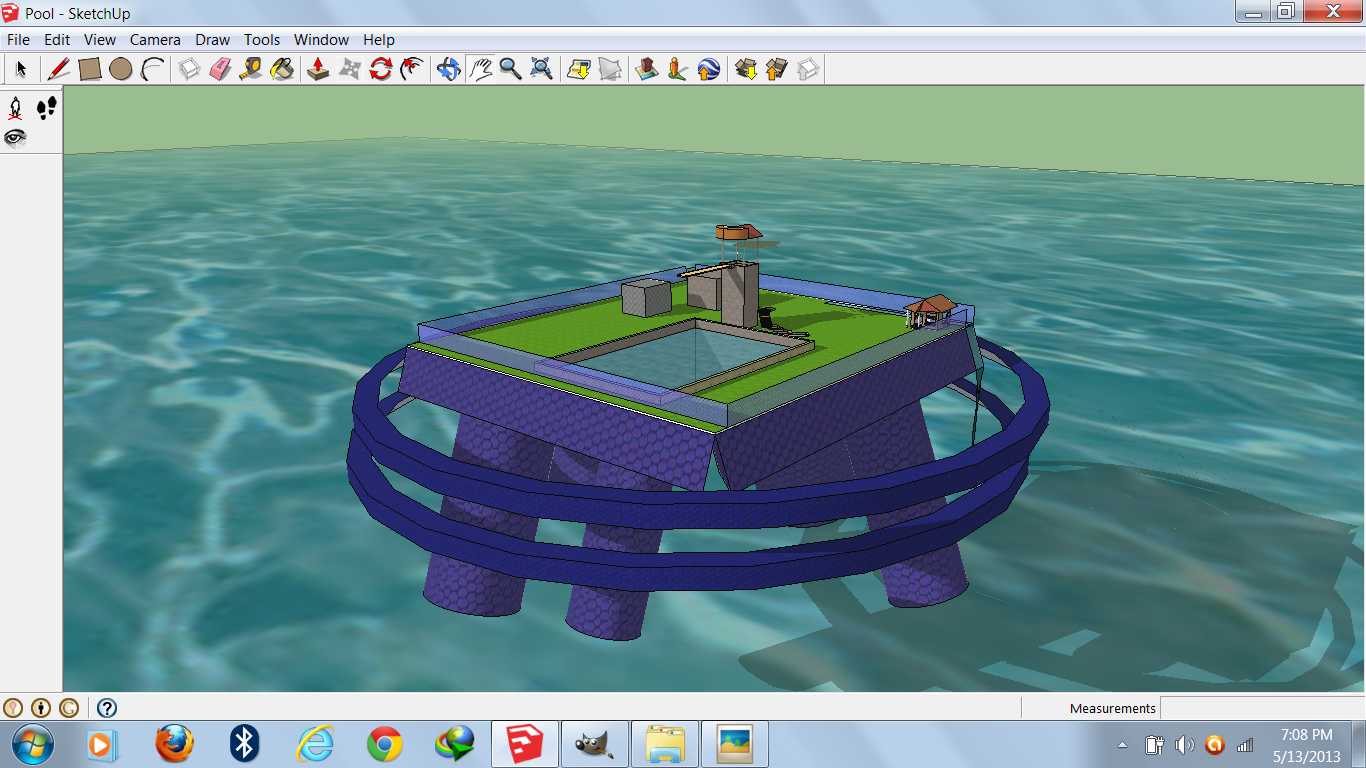
Task: Click the clock showing 7:08 PM
Action: [1306, 735]
